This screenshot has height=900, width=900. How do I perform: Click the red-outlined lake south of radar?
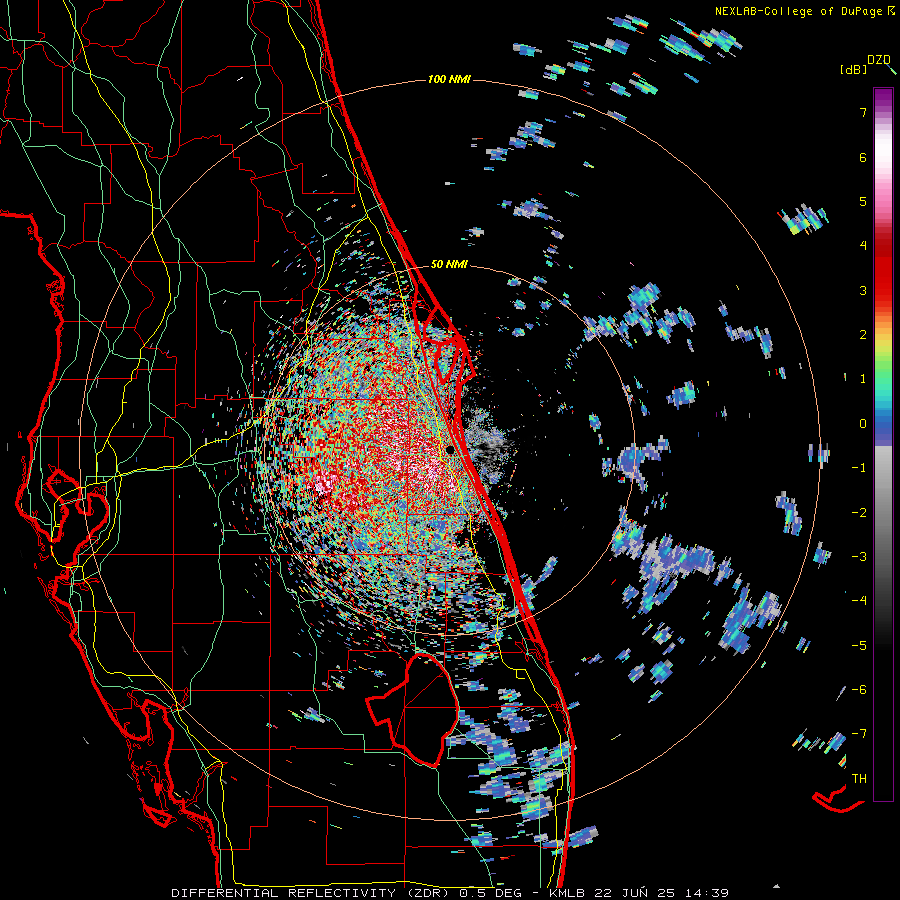click(413, 709)
